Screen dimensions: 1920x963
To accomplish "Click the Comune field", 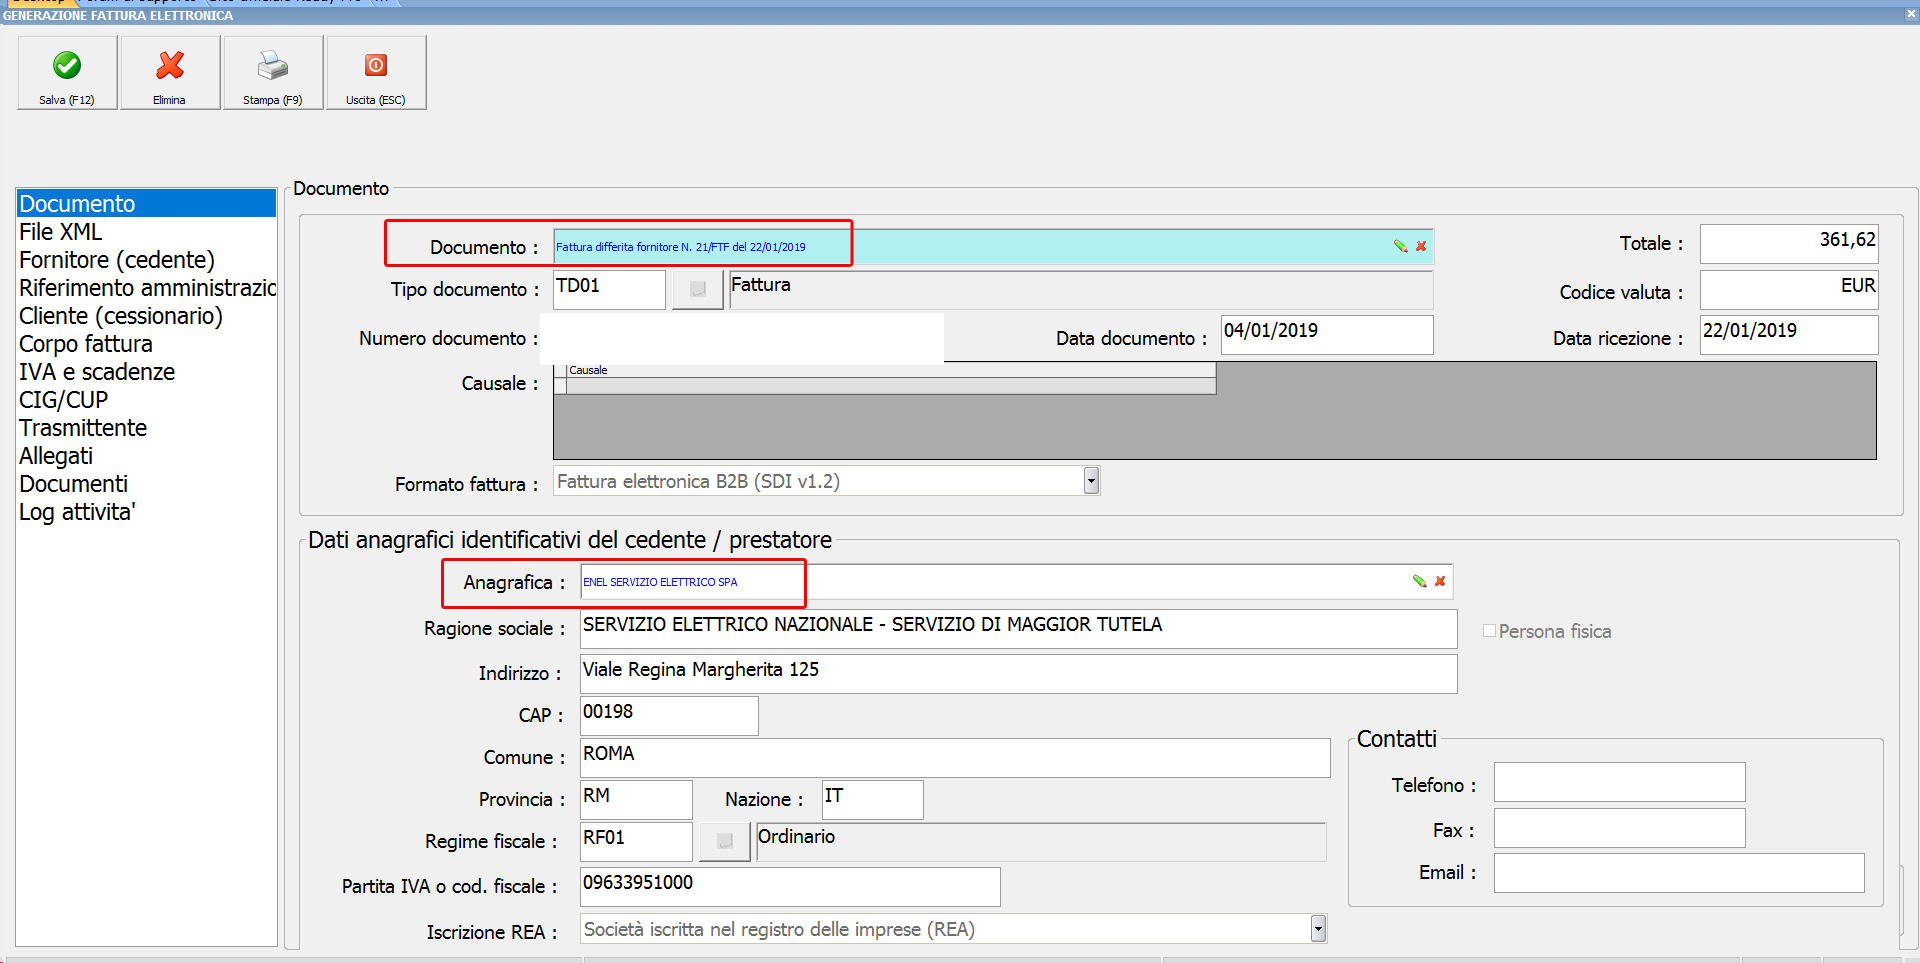I will 955,758.
